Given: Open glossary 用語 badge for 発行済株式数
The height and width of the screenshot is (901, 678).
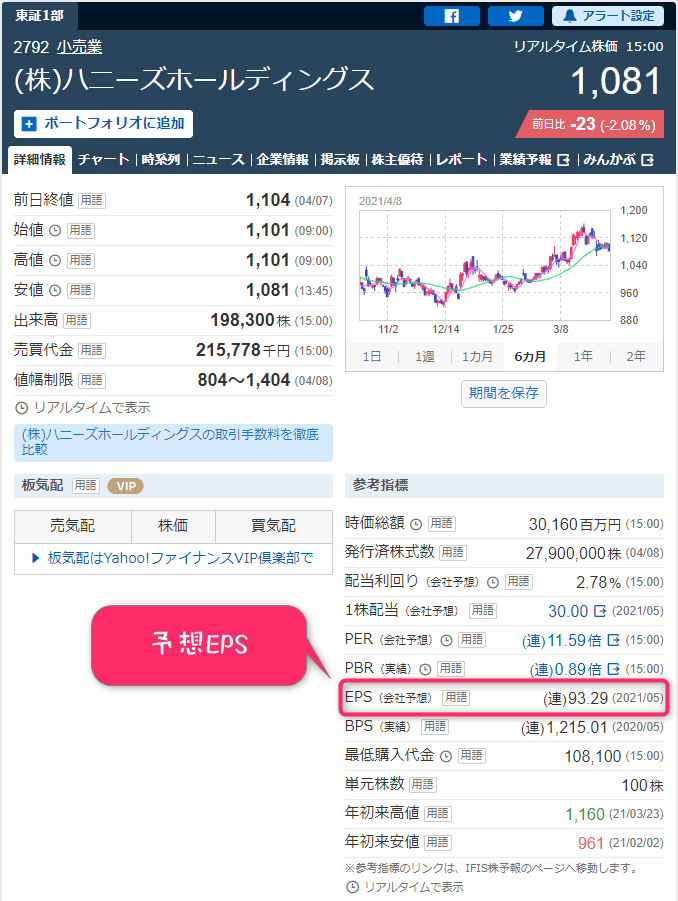Looking at the screenshot, I should pos(453,553).
